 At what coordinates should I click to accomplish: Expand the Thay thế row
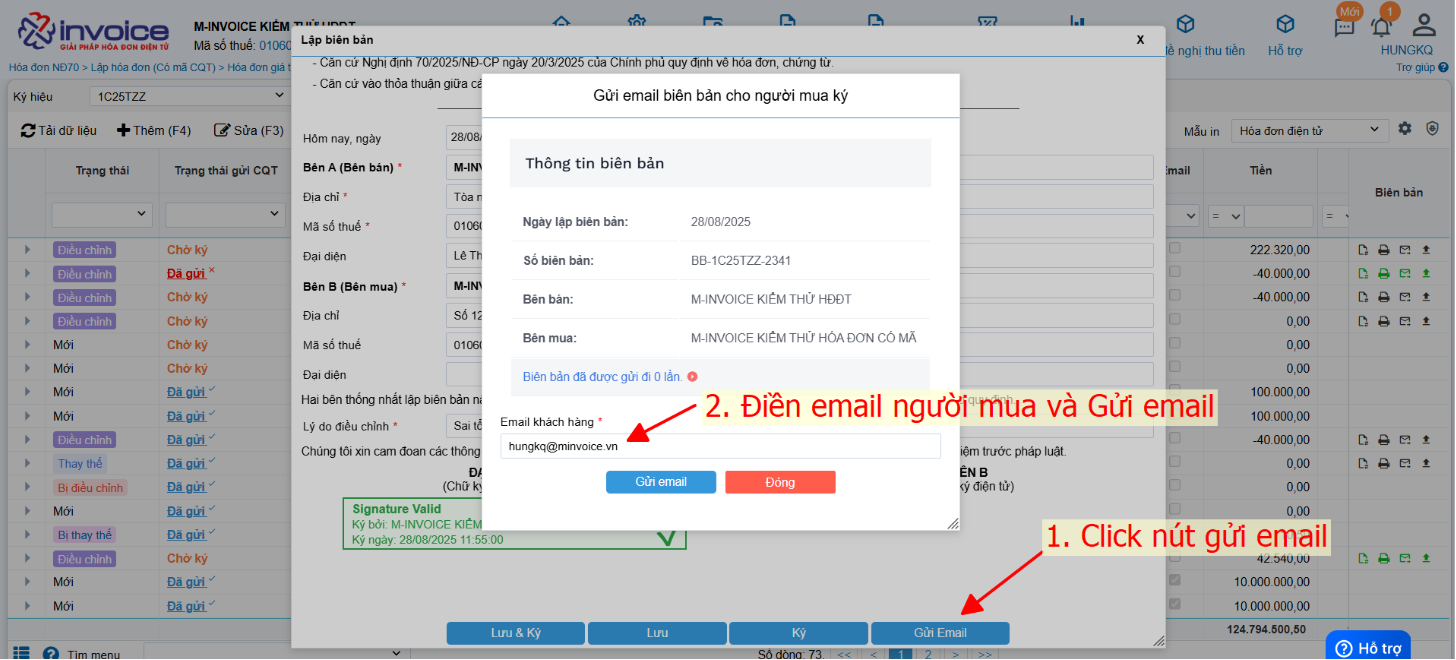tap(28, 464)
